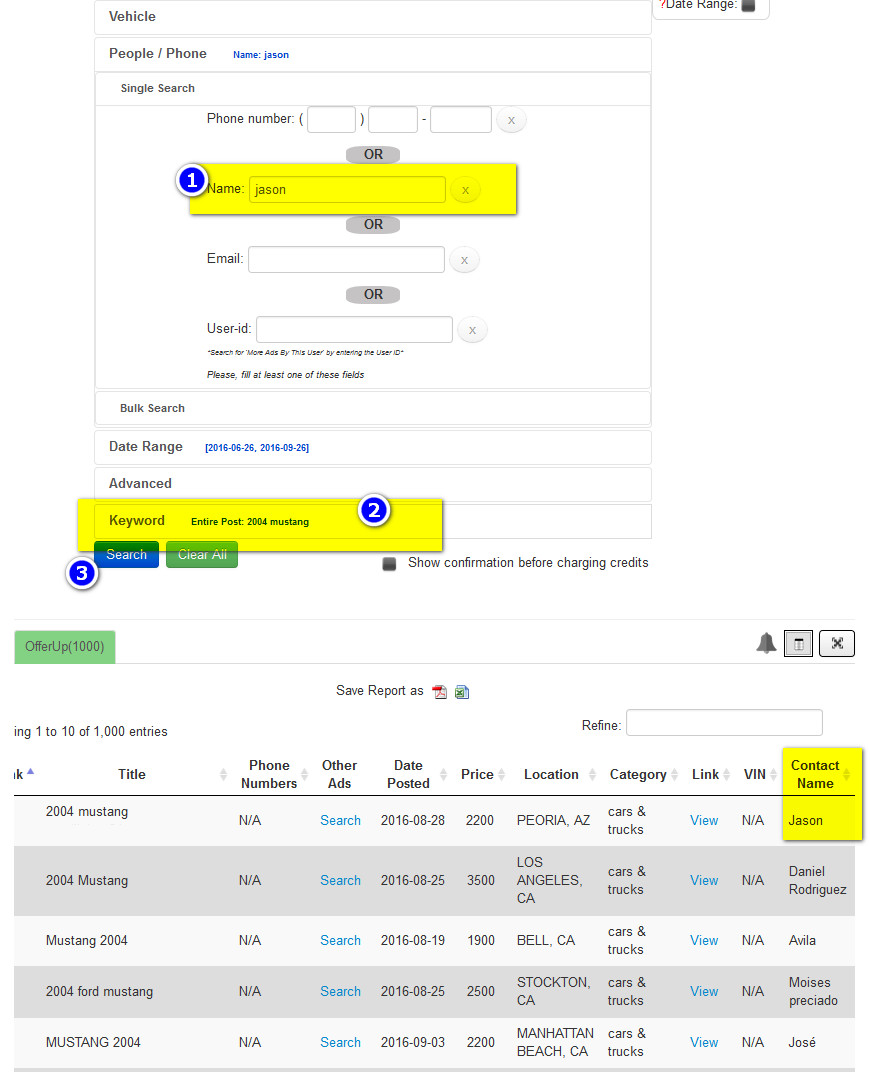View the LOS ANGELES 2004 Mustang listing
870x1072 pixels.
click(x=704, y=881)
